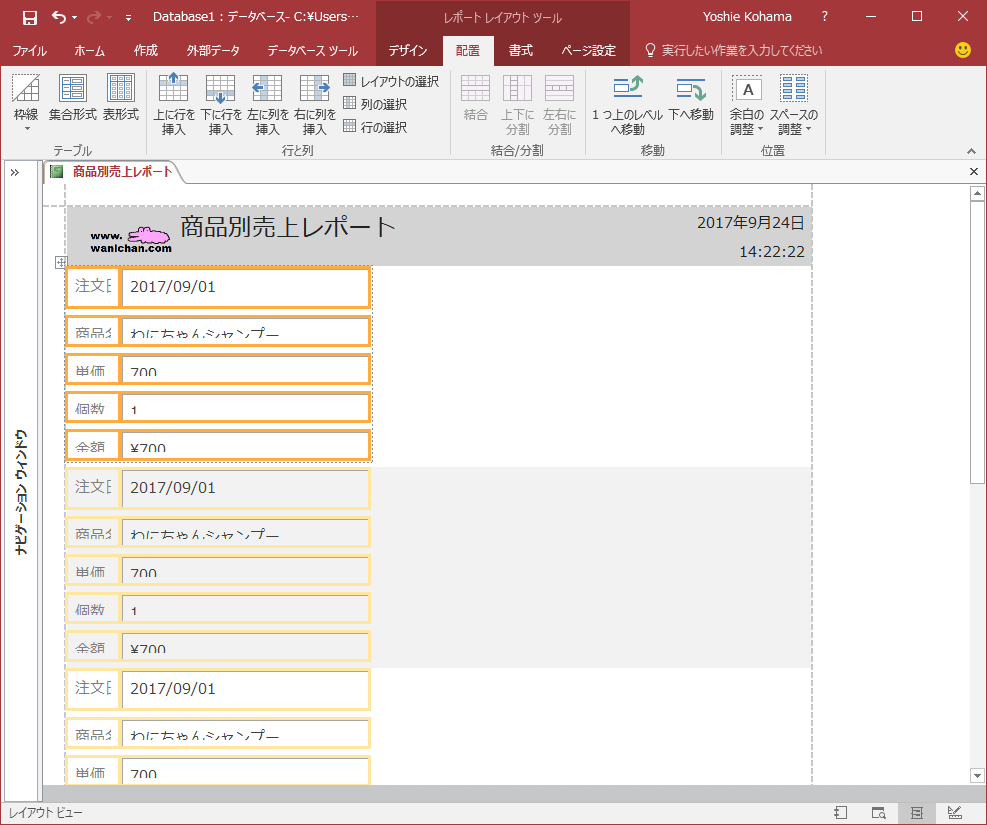
Task: Switch to the 作成 ribbon tab
Action: 145,50
